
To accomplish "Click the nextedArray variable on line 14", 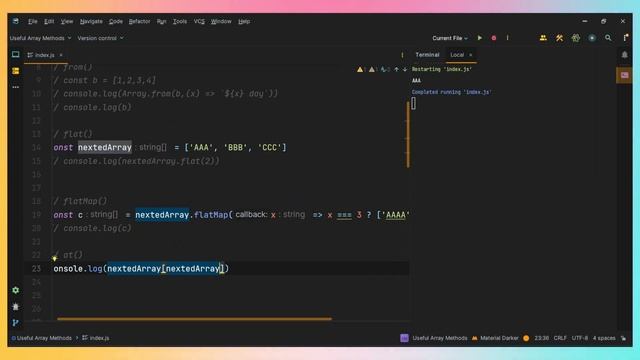I will (x=105, y=147).
